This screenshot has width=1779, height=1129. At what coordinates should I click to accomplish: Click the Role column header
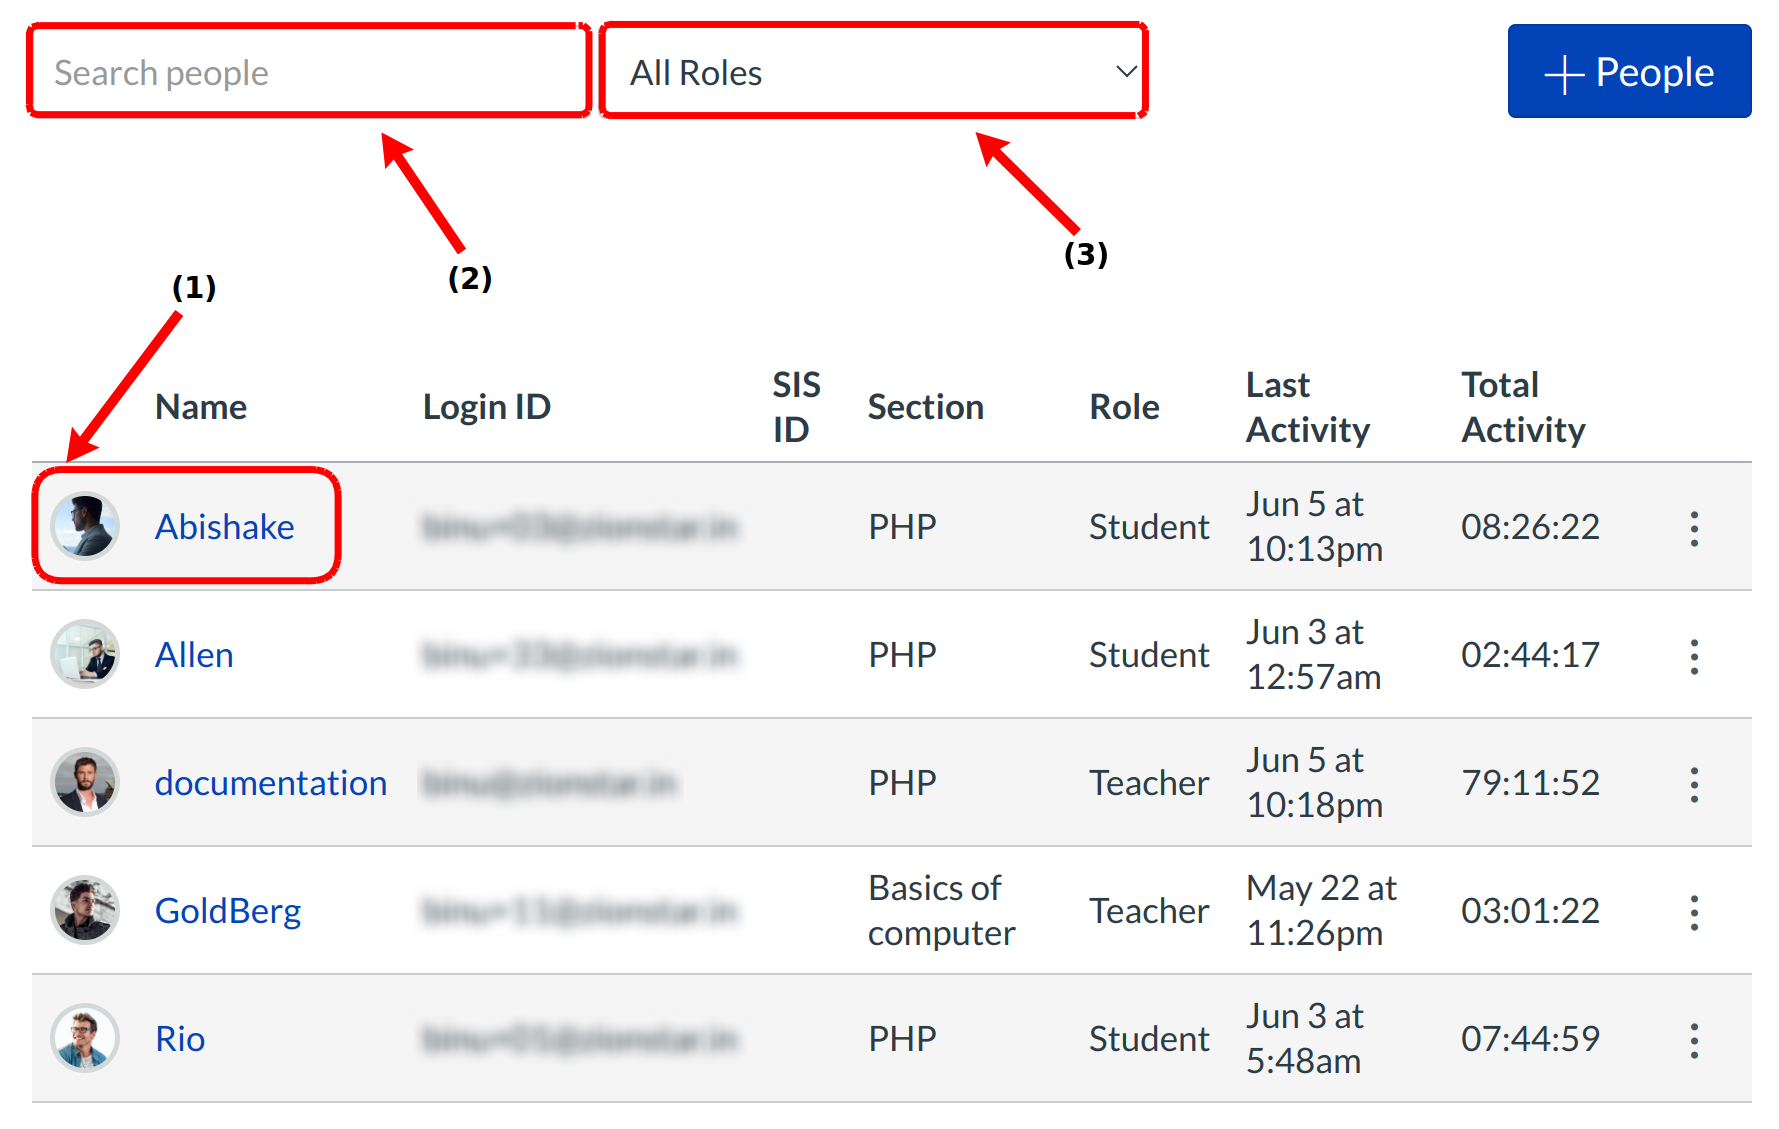pyautogui.click(x=1123, y=407)
